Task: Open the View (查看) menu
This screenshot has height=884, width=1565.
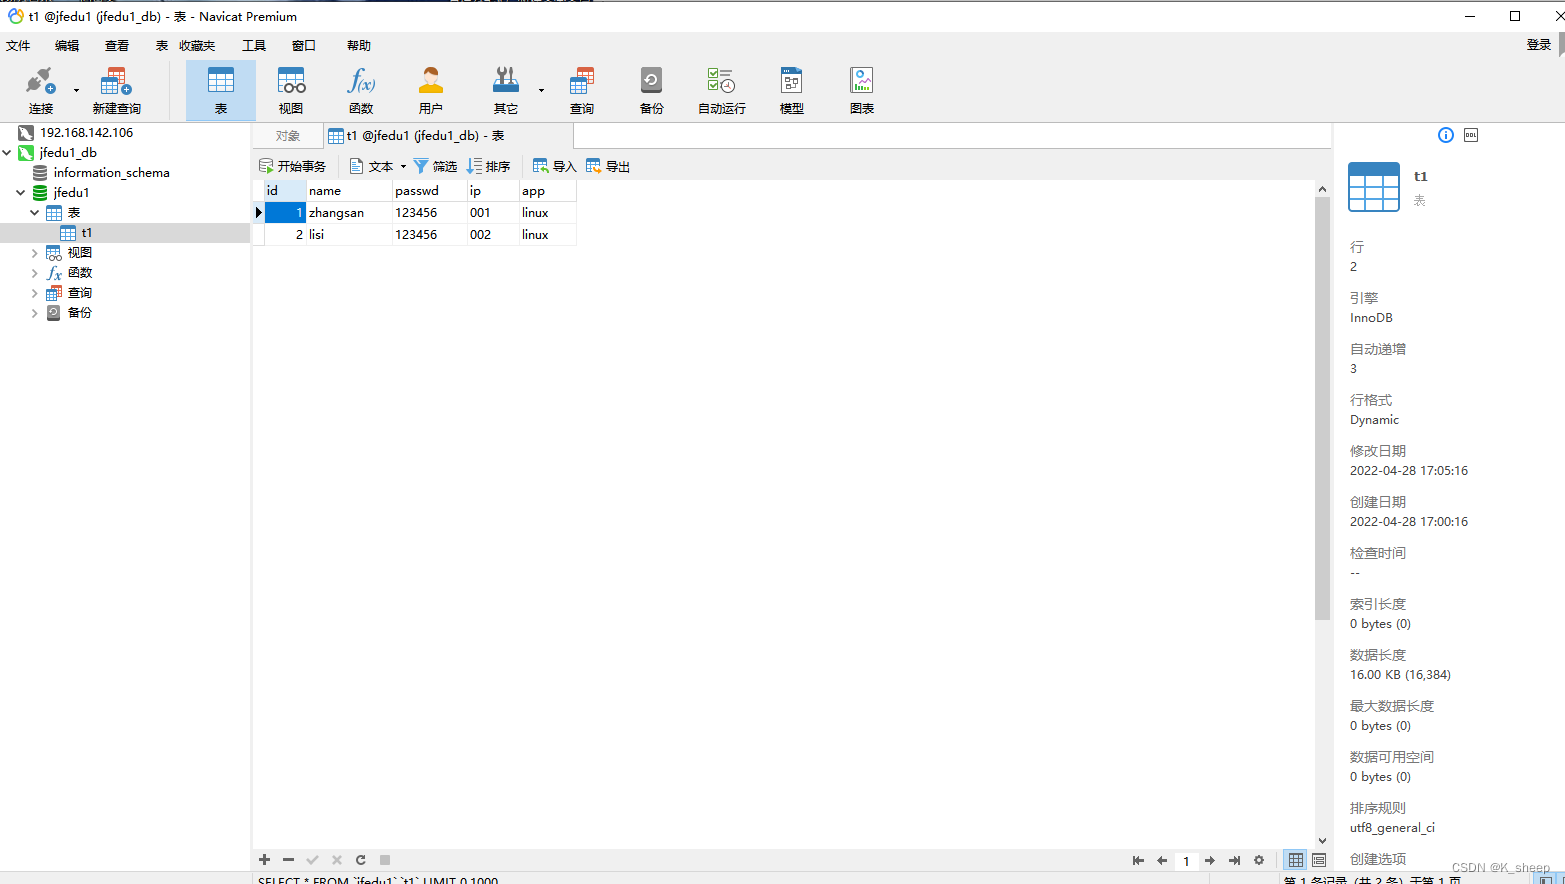Action: (117, 46)
